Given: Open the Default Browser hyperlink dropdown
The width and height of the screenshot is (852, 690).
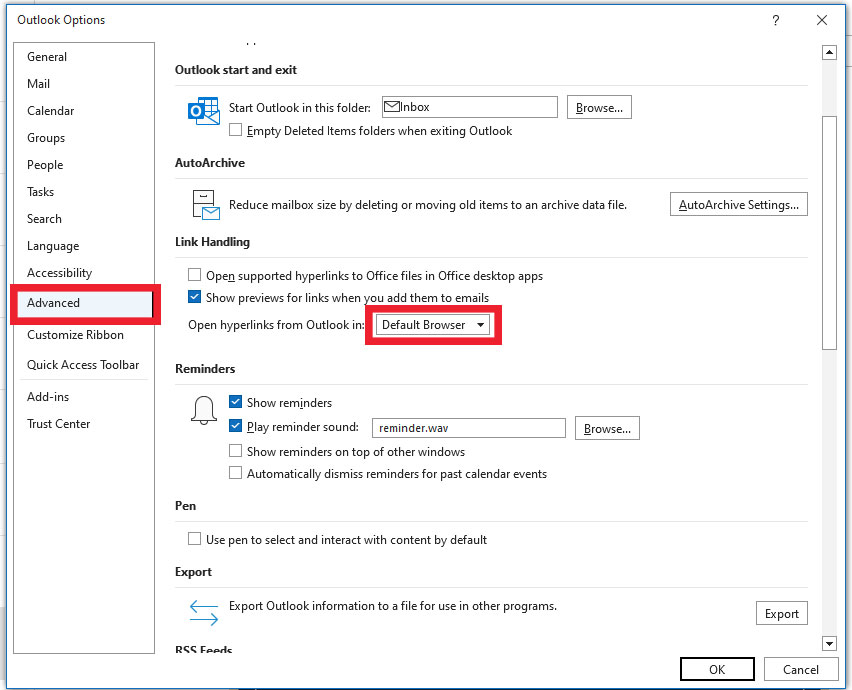Looking at the screenshot, I should pos(433,325).
